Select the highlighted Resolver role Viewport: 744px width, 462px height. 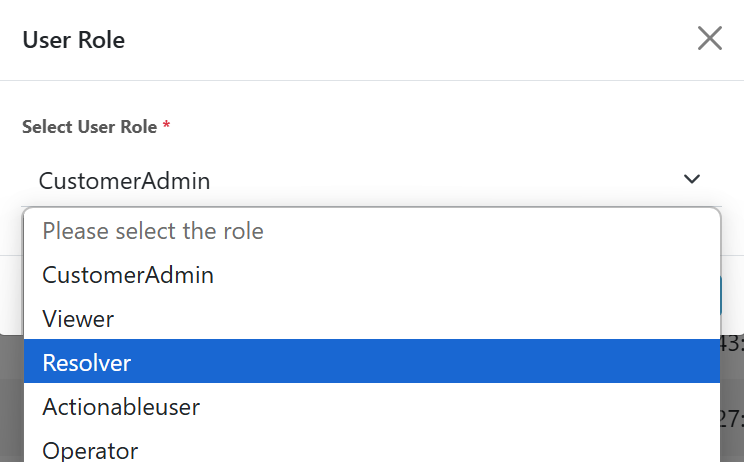click(x=87, y=362)
